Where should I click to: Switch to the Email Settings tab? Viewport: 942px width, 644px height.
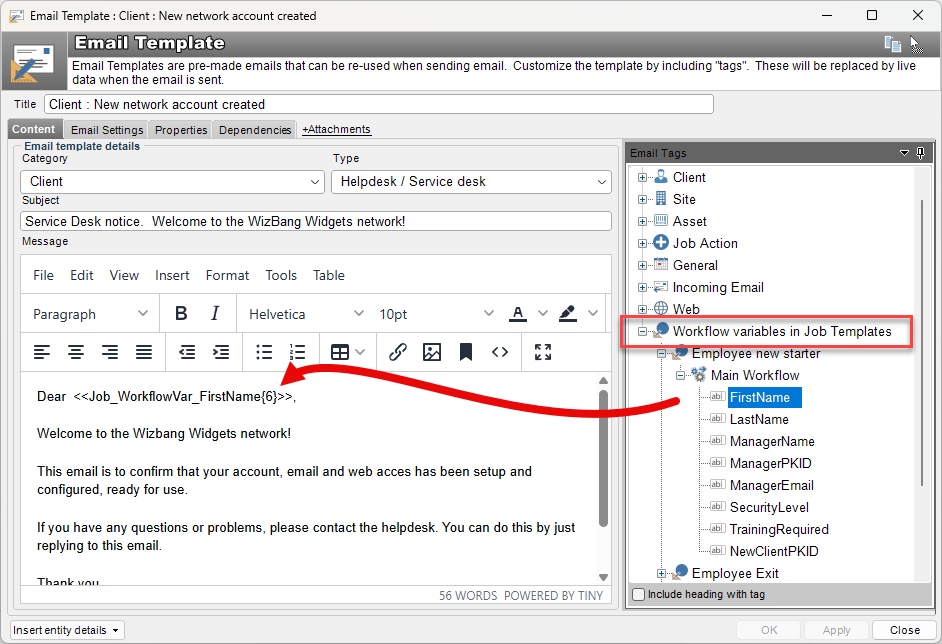tap(106, 129)
